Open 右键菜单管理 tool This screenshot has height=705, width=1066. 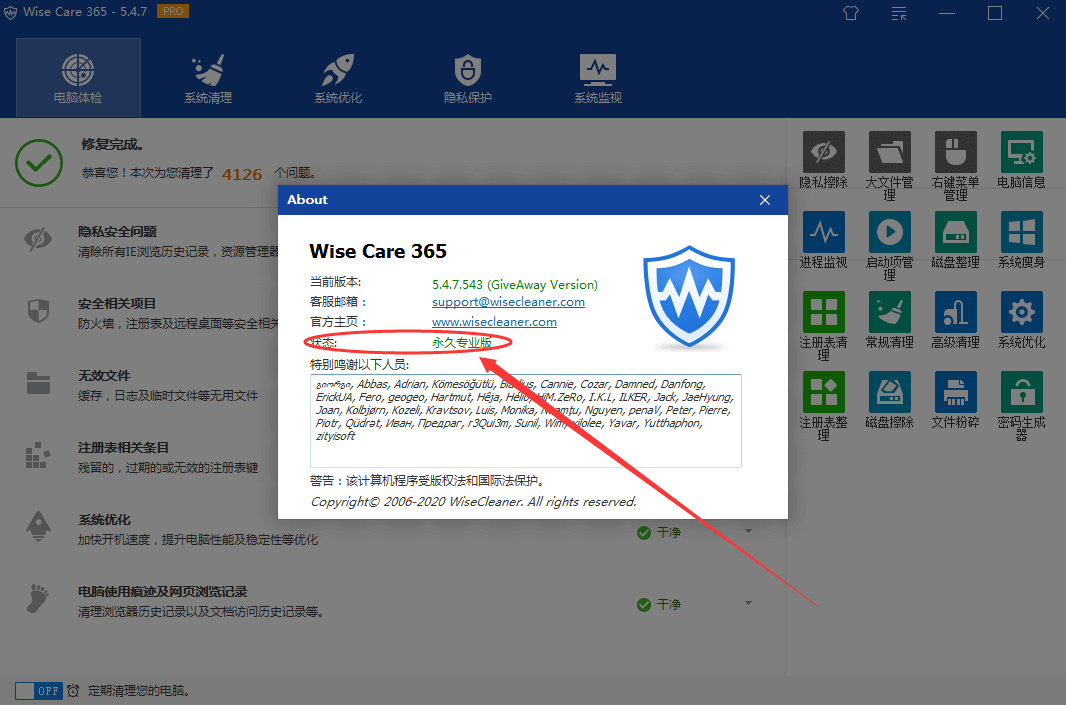click(x=955, y=166)
